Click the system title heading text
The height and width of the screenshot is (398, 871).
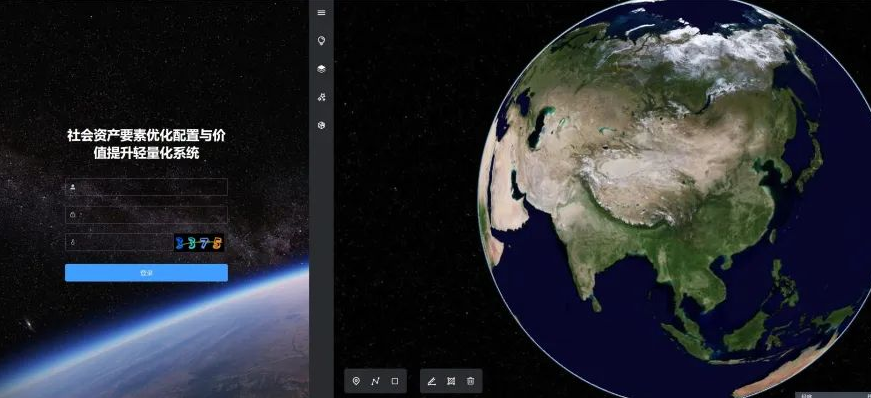point(146,144)
